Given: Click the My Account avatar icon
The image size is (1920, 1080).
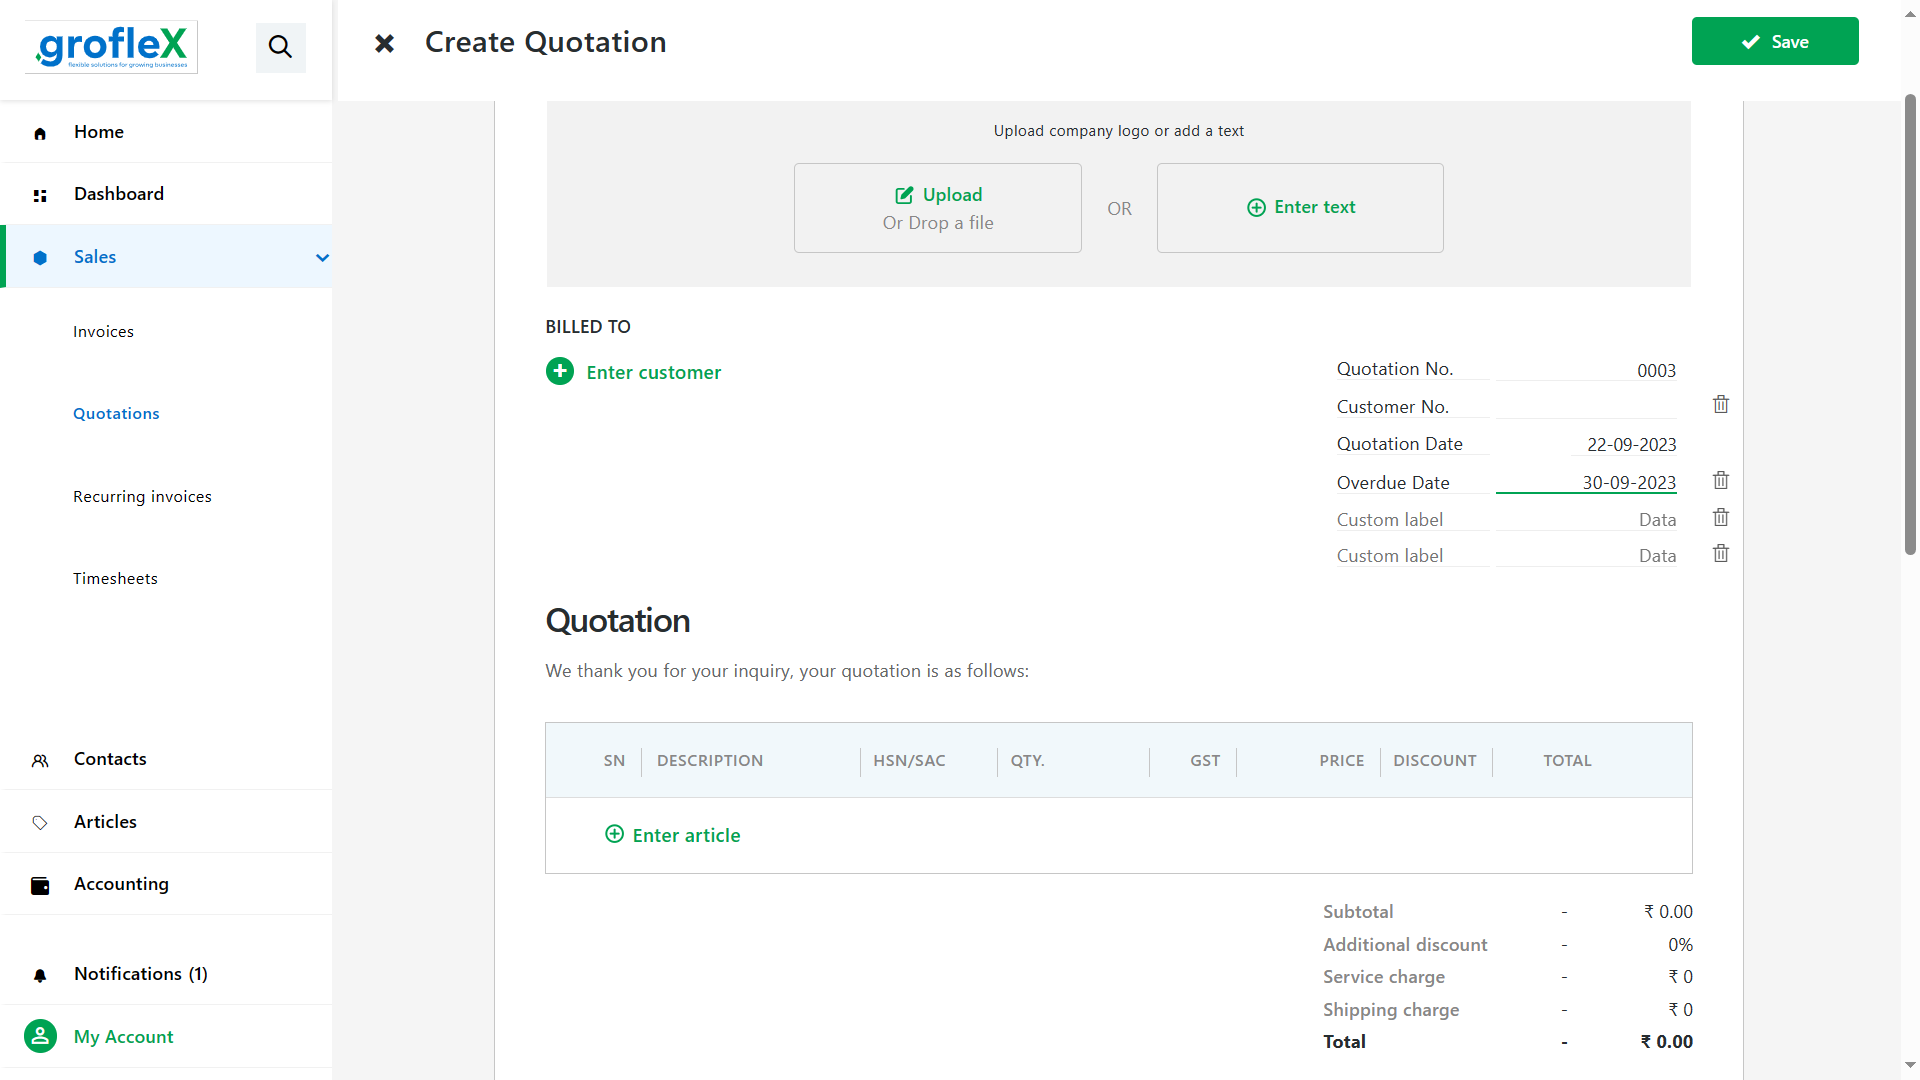Looking at the screenshot, I should pyautogui.click(x=40, y=1036).
